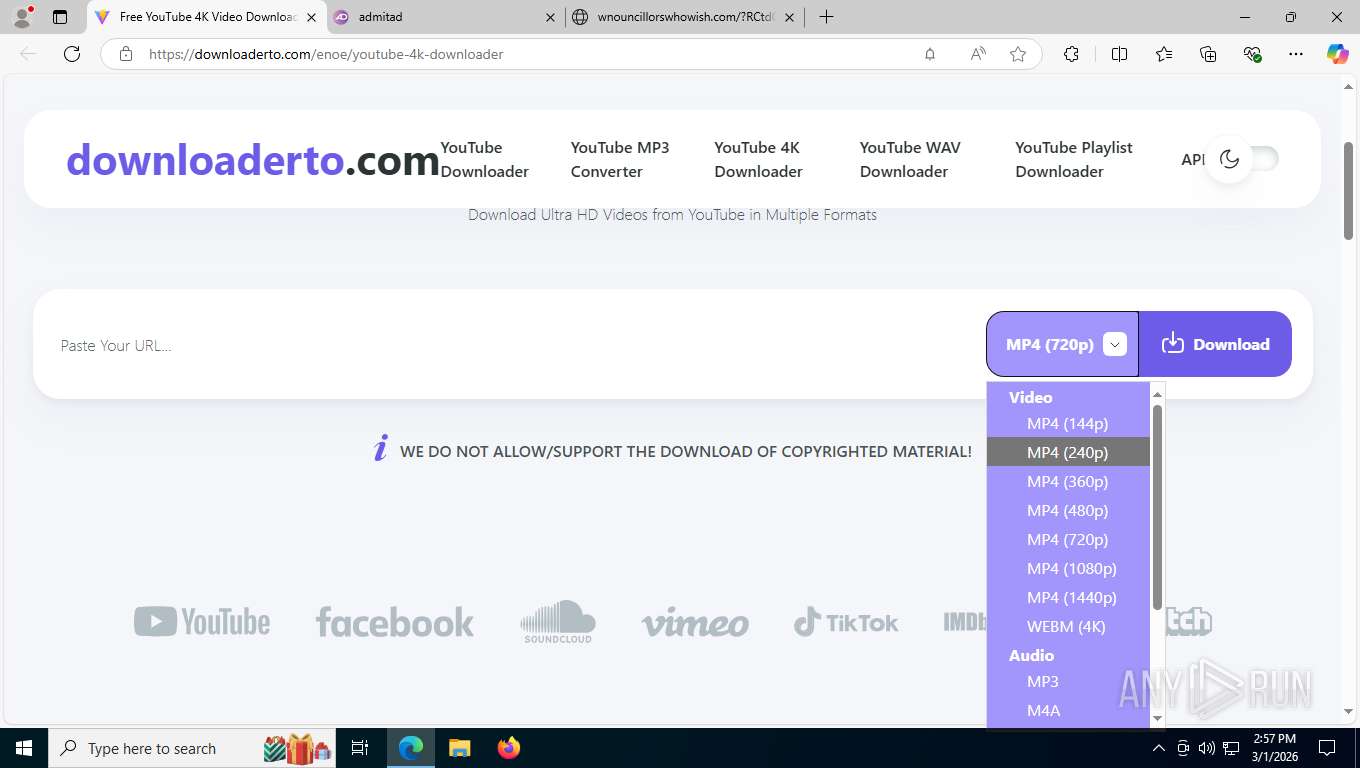Screen dimensions: 1360x768
Task: Click the format list scrollbar thumb
Action: tap(1157, 506)
